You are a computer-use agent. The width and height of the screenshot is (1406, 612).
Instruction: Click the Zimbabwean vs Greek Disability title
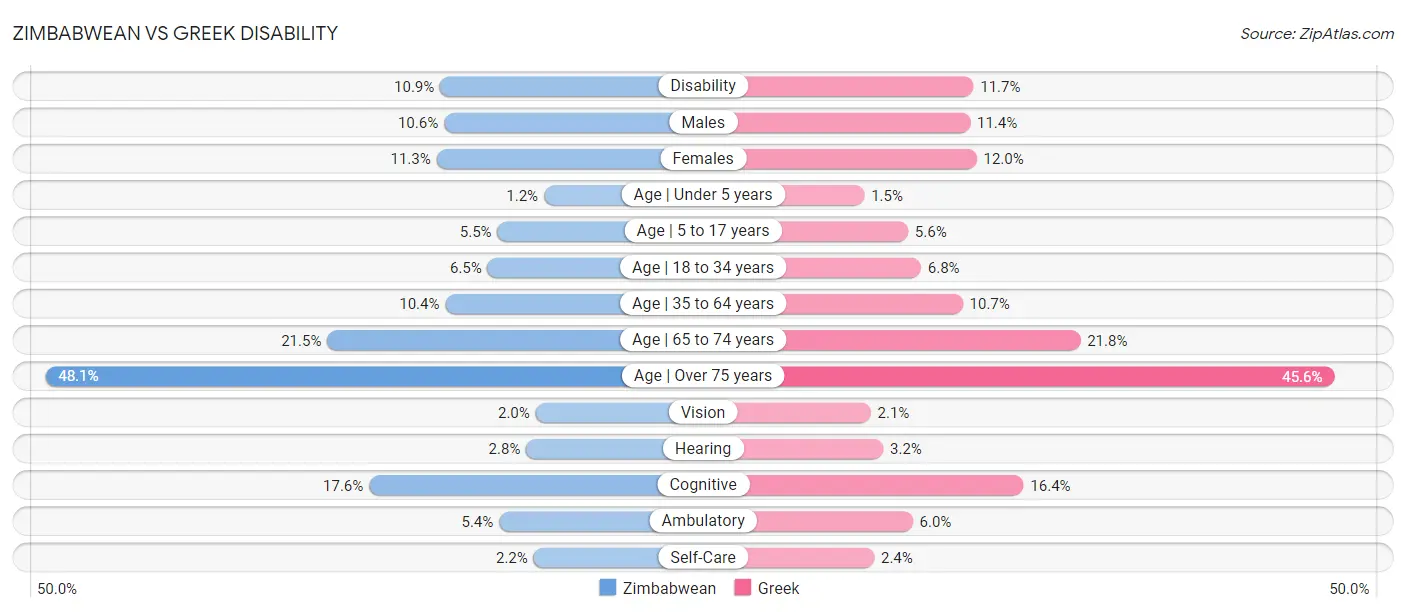[175, 33]
